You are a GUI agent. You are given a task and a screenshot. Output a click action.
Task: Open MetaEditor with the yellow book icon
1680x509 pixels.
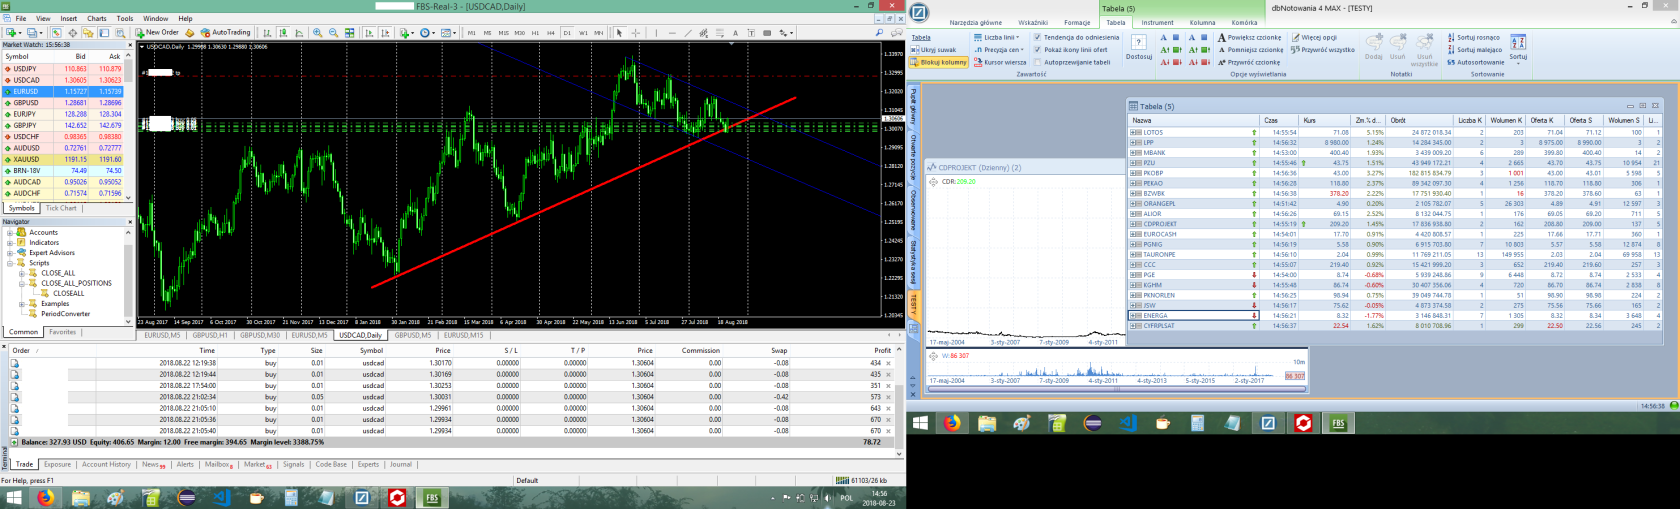pyautogui.click(x=190, y=32)
